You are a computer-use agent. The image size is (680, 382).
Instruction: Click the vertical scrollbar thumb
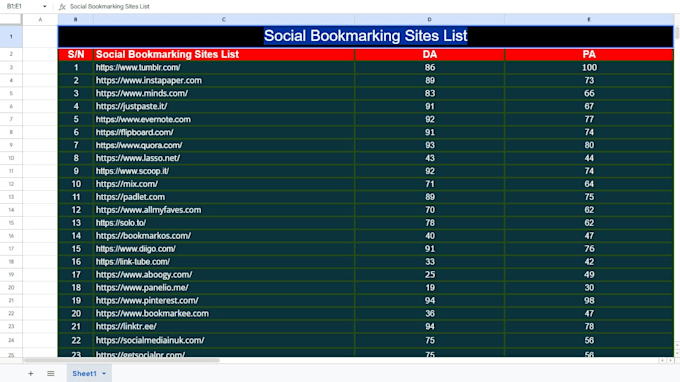coord(677,33)
